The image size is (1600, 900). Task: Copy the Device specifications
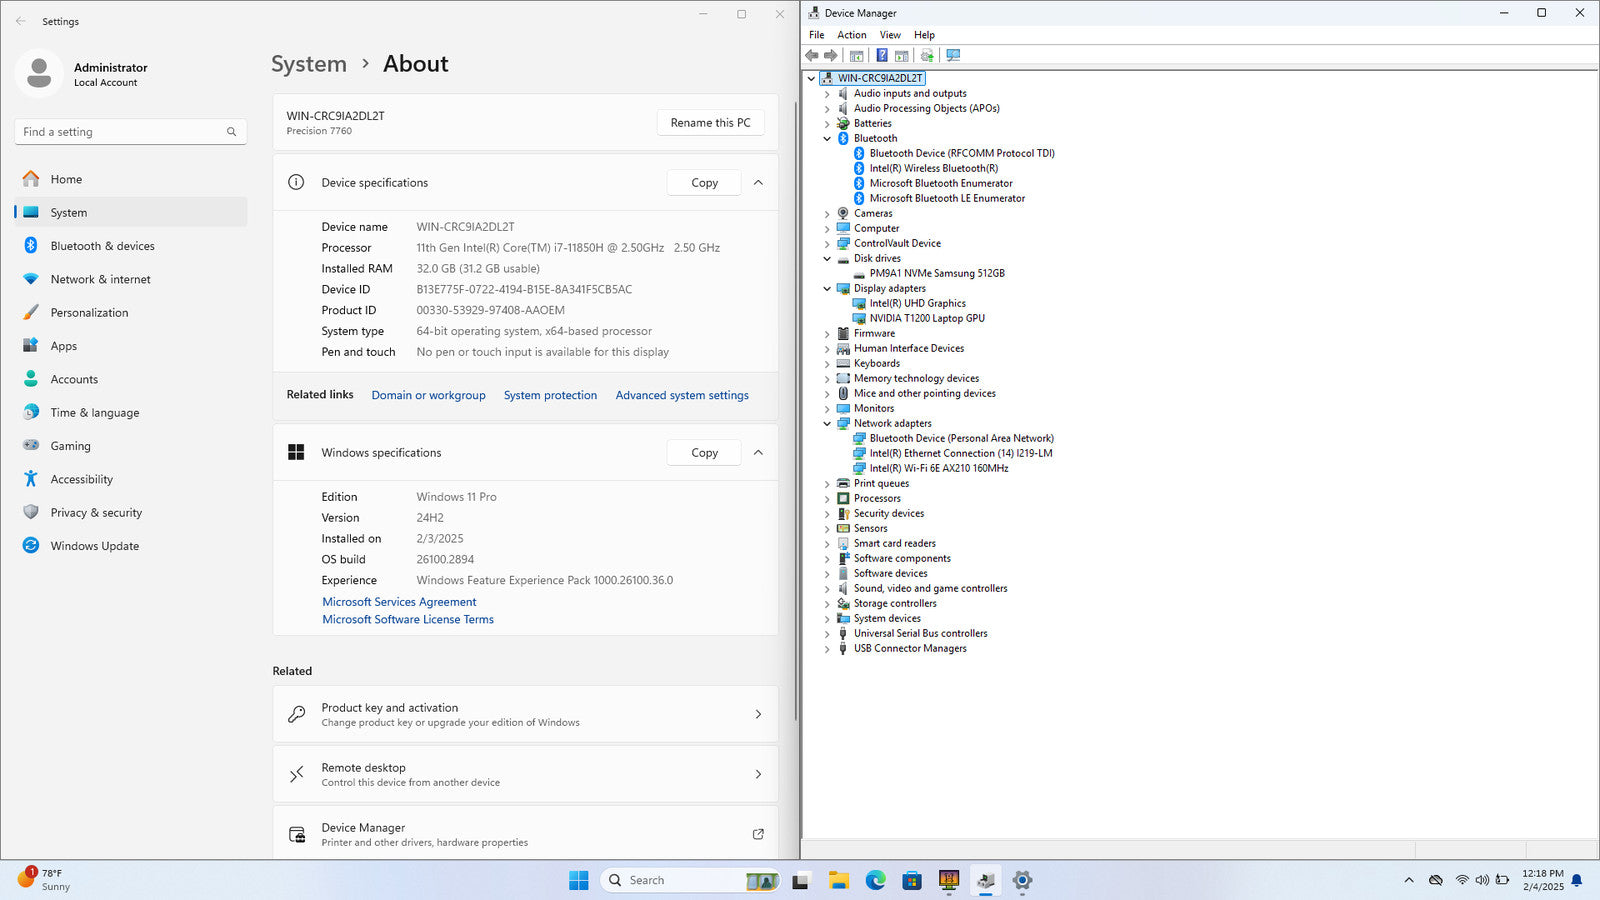(704, 183)
